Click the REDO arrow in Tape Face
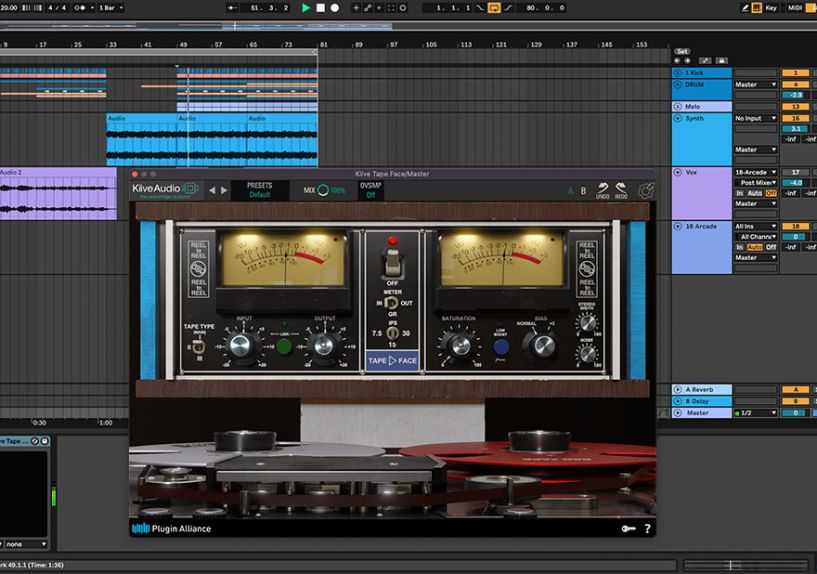 pyautogui.click(x=621, y=190)
